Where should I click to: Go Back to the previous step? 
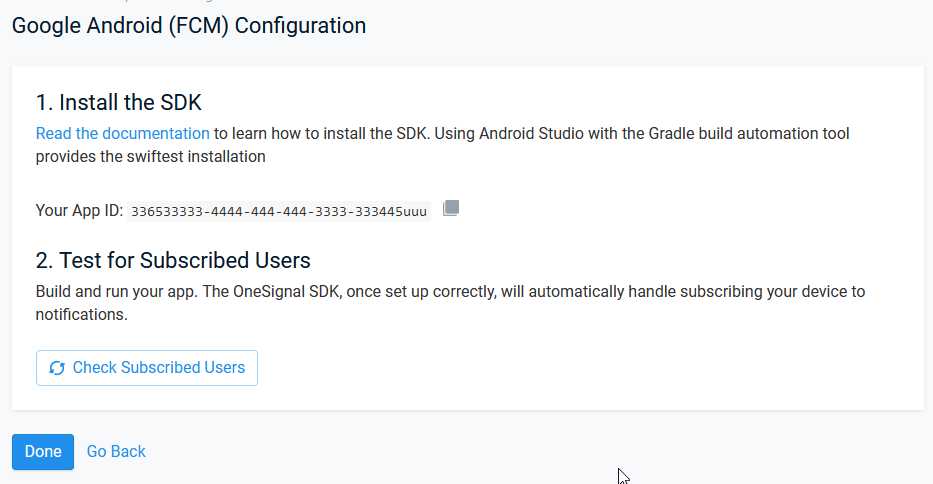pyautogui.click(x=116, y=451)
